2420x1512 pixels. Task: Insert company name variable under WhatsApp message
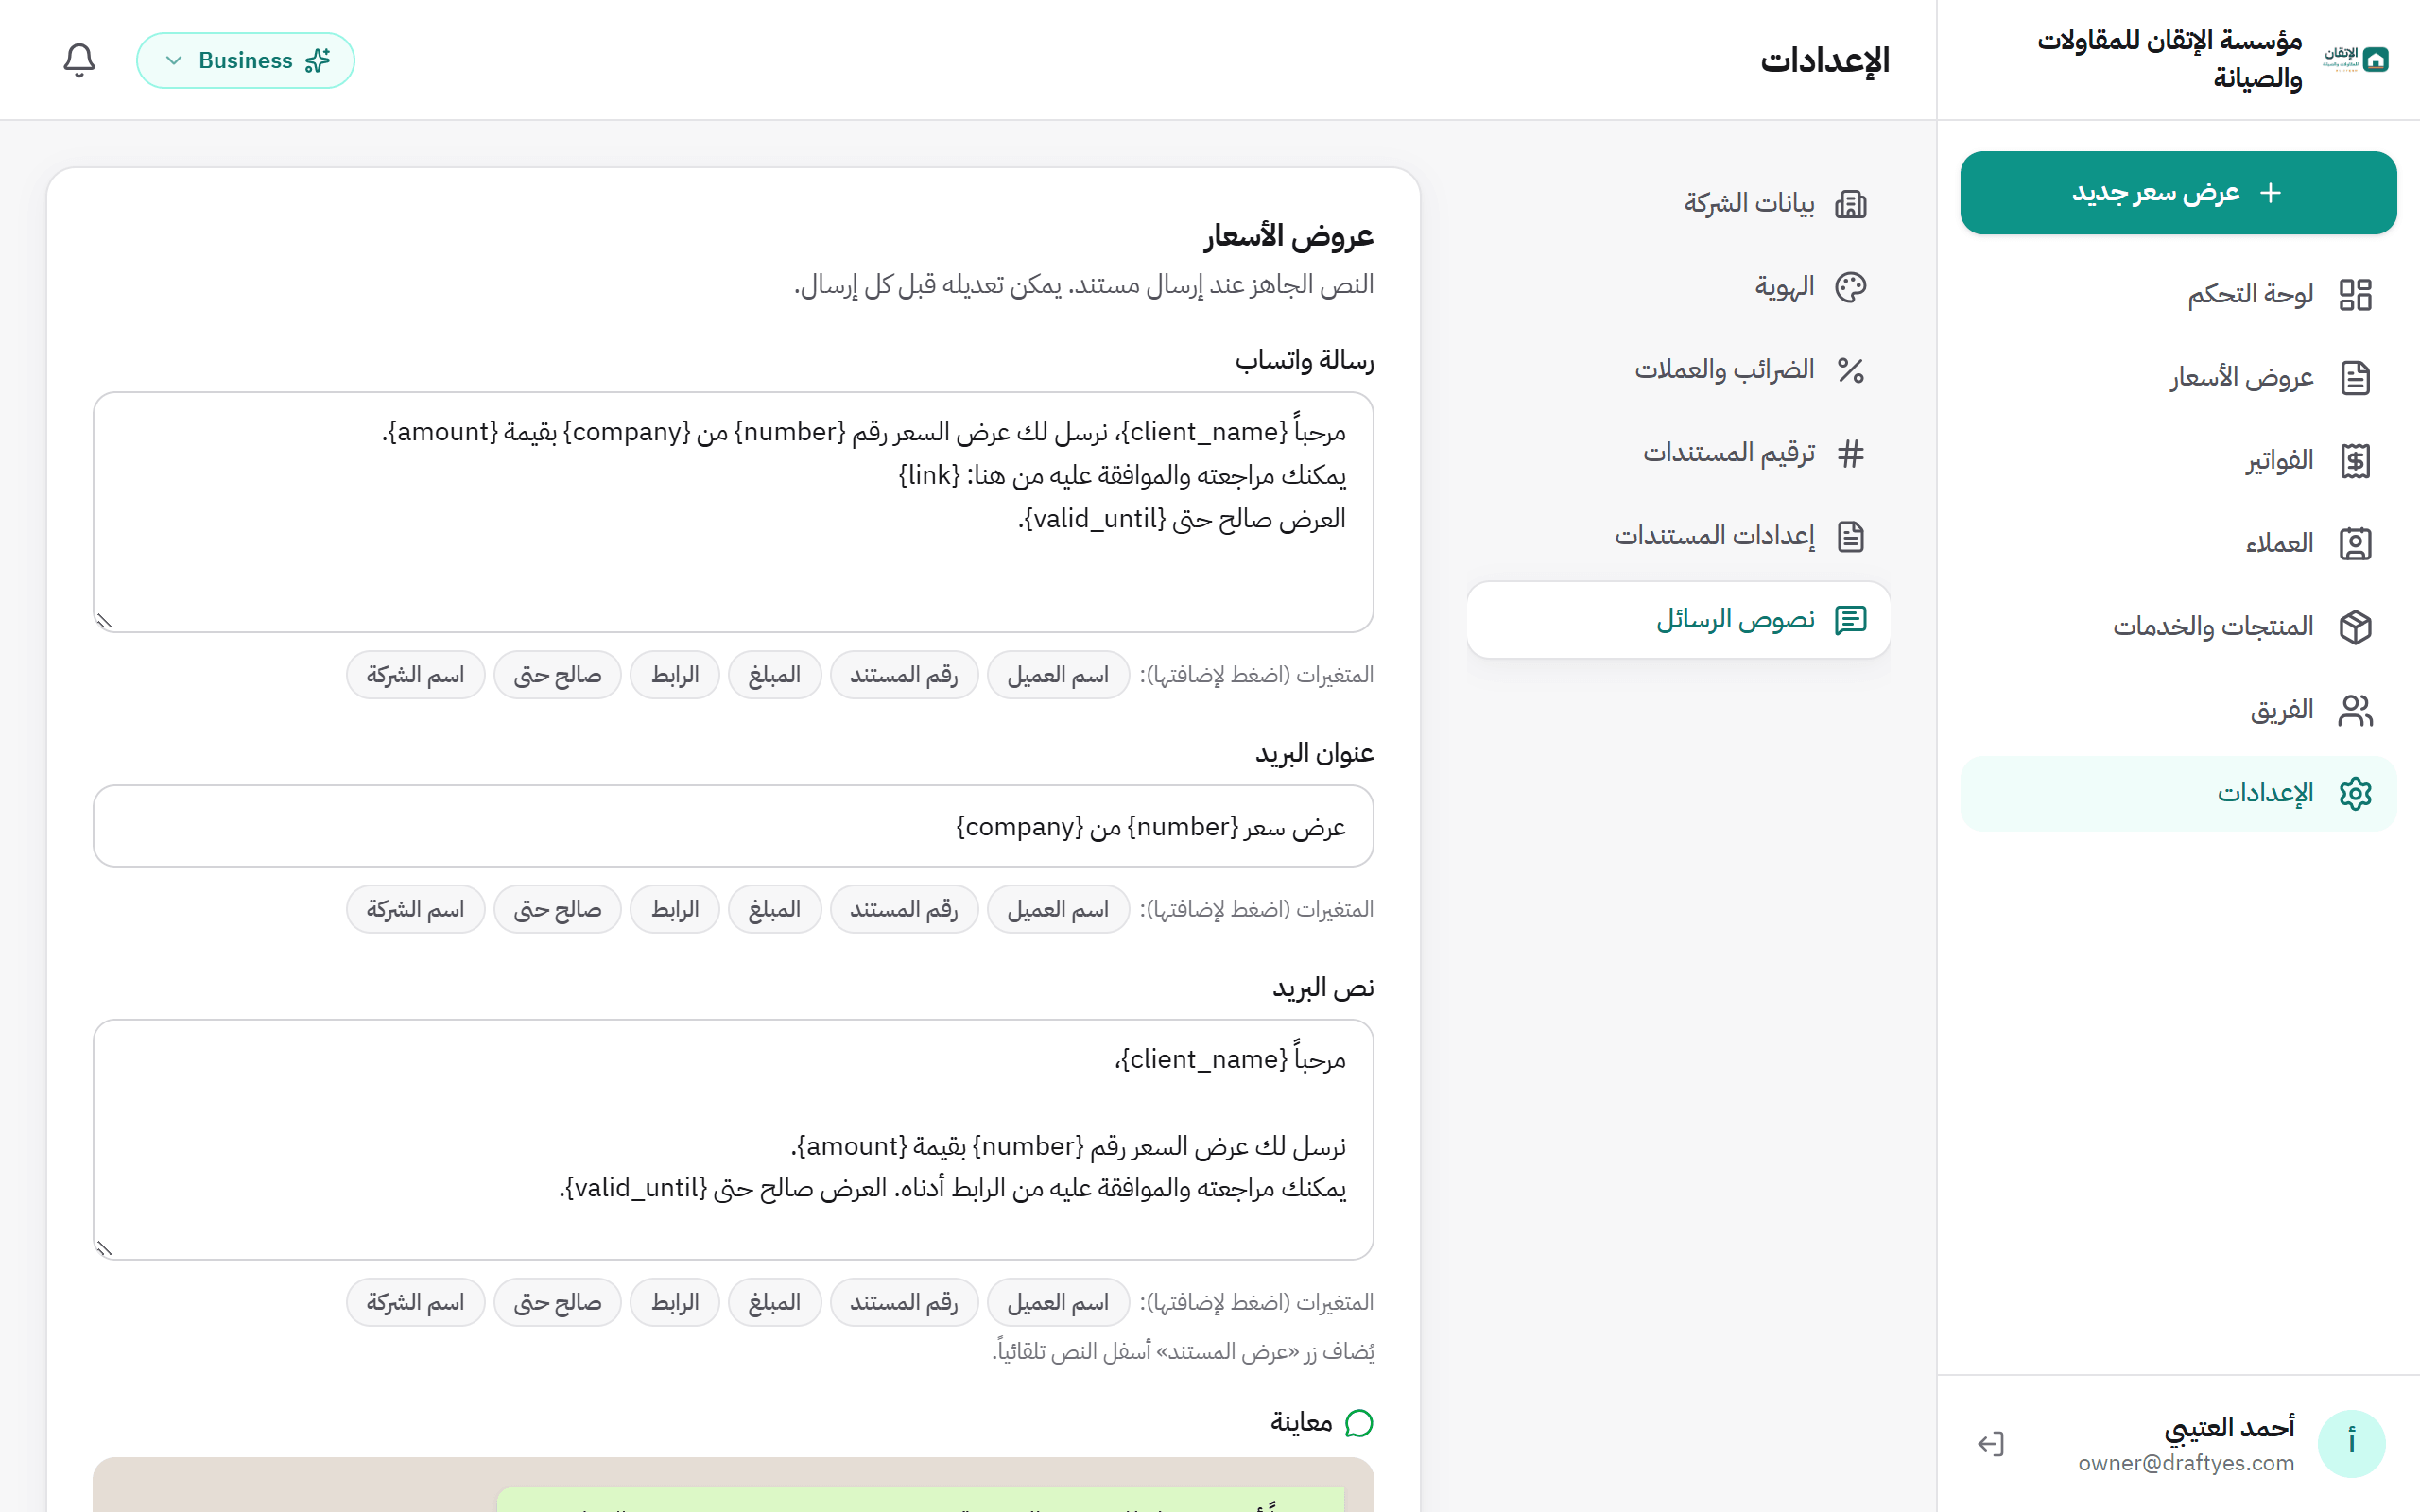click(415, 675)
